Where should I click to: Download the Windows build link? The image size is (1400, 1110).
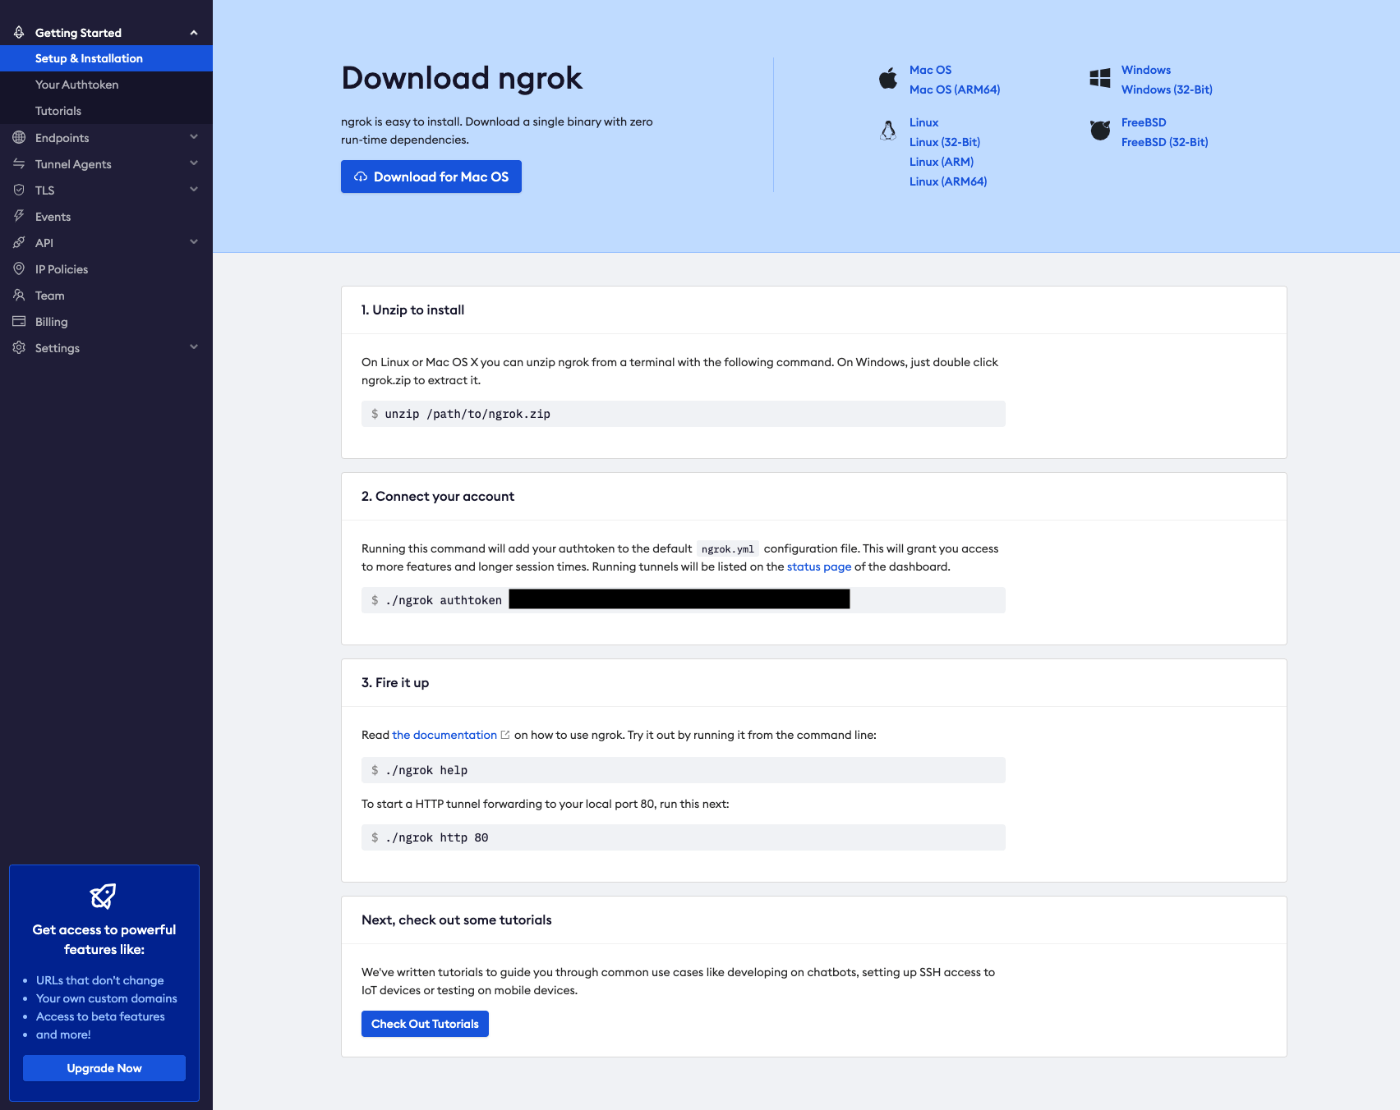[1146, 70]
